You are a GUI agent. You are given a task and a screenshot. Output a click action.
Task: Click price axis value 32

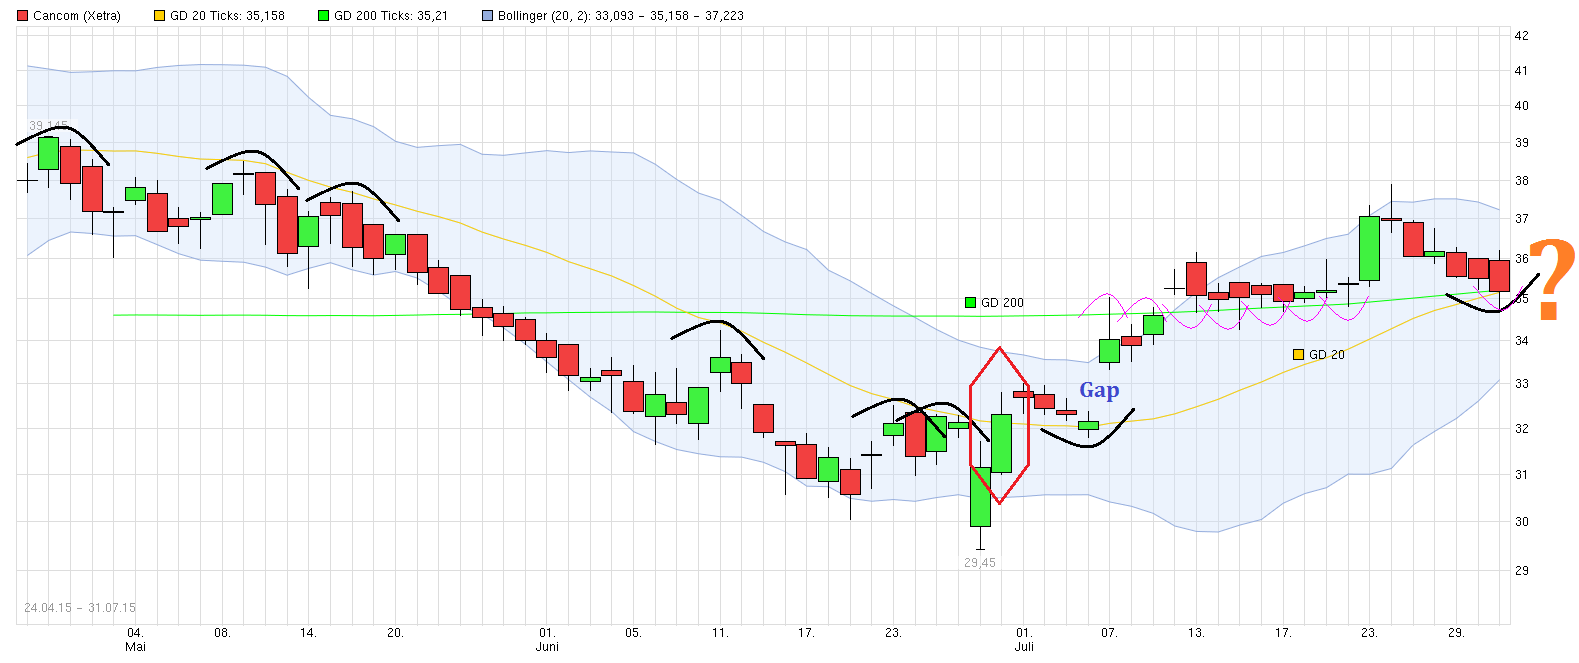coord(1521,429)
